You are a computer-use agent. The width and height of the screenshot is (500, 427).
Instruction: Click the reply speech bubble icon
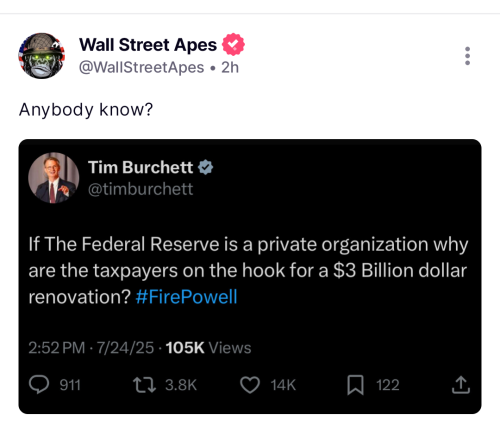39,385
